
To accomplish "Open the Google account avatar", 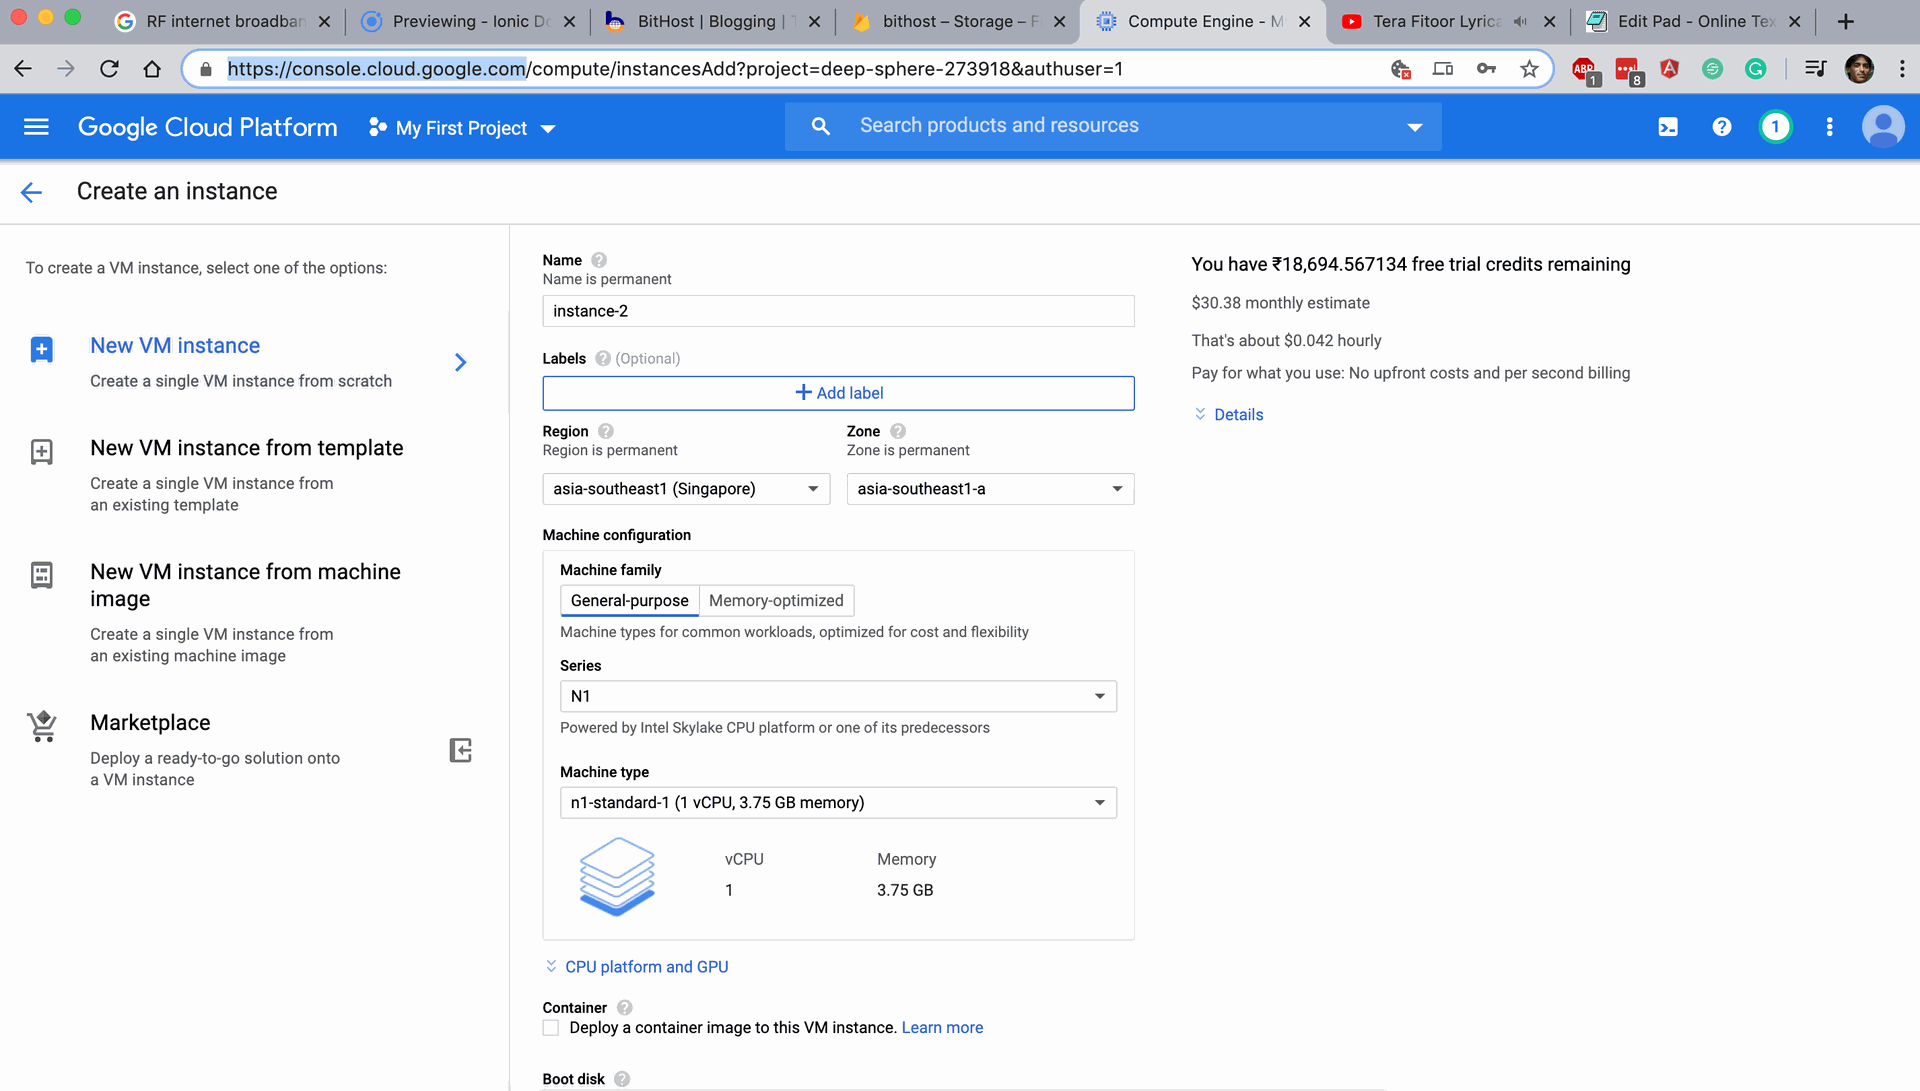I will [1883, 127].
